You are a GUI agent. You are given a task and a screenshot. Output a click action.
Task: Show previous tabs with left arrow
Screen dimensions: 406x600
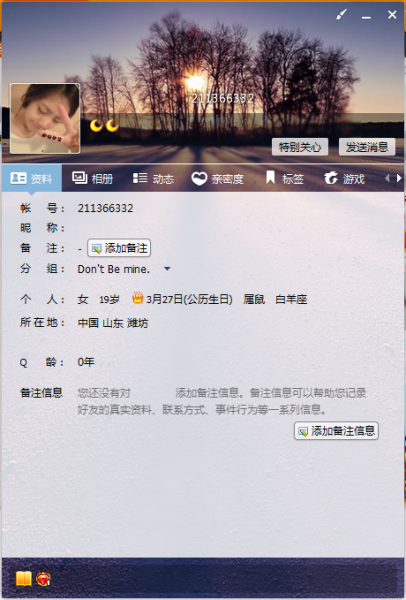point(387,178)
